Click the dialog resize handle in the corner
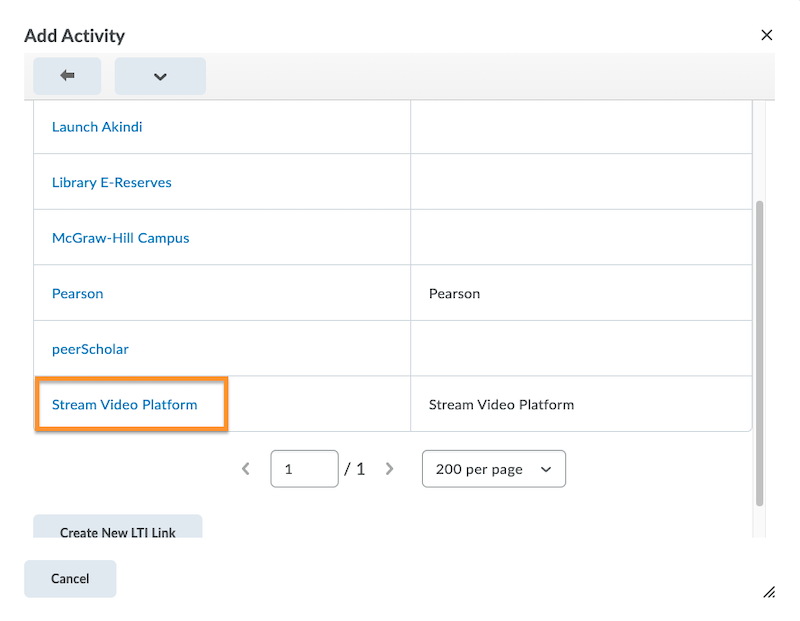 tap(768, 592)
